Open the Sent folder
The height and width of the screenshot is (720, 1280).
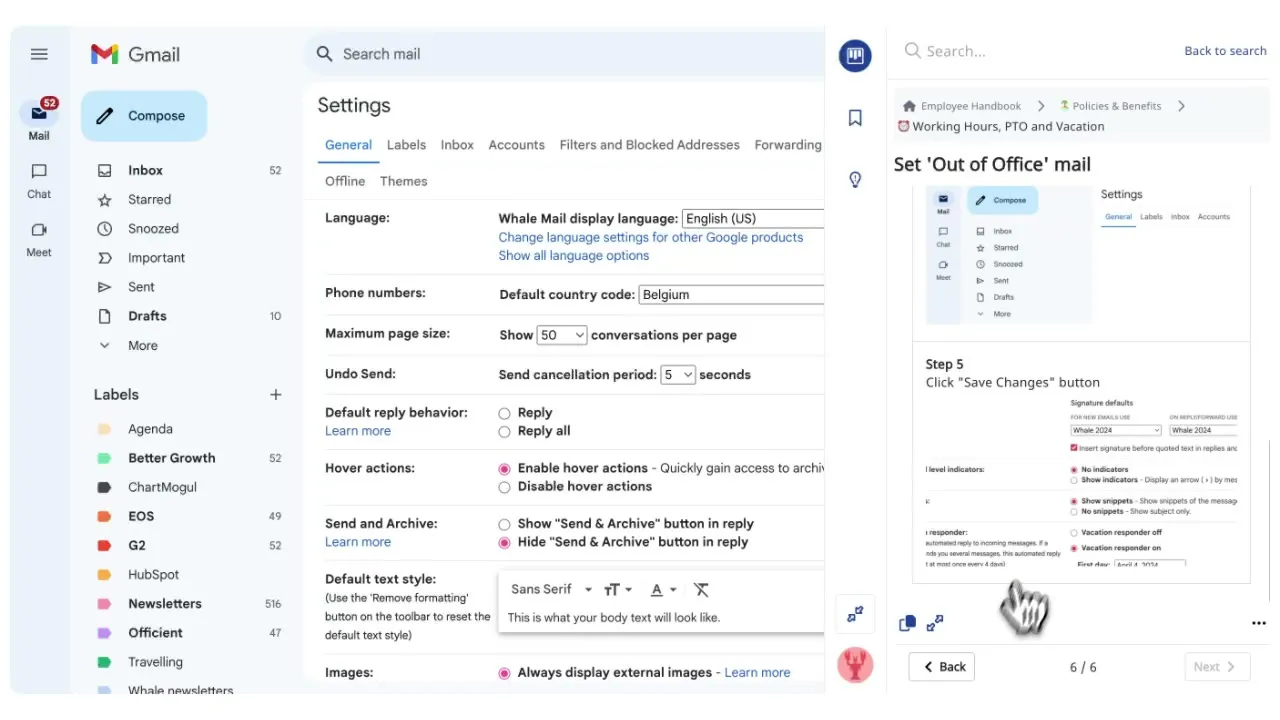(x=141, y=287)
